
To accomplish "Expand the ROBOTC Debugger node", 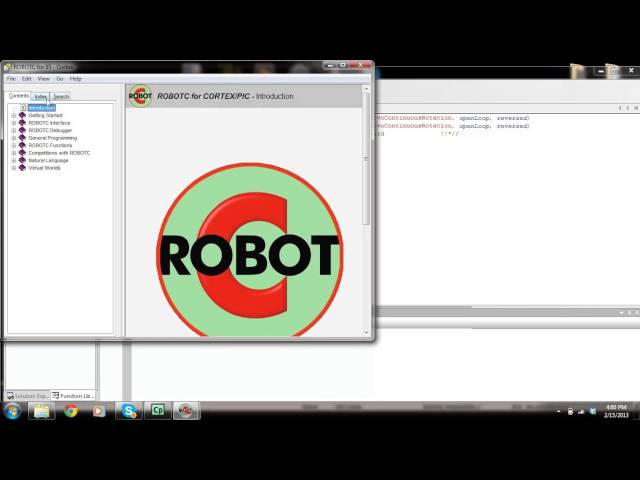I will tap(14, 131).
